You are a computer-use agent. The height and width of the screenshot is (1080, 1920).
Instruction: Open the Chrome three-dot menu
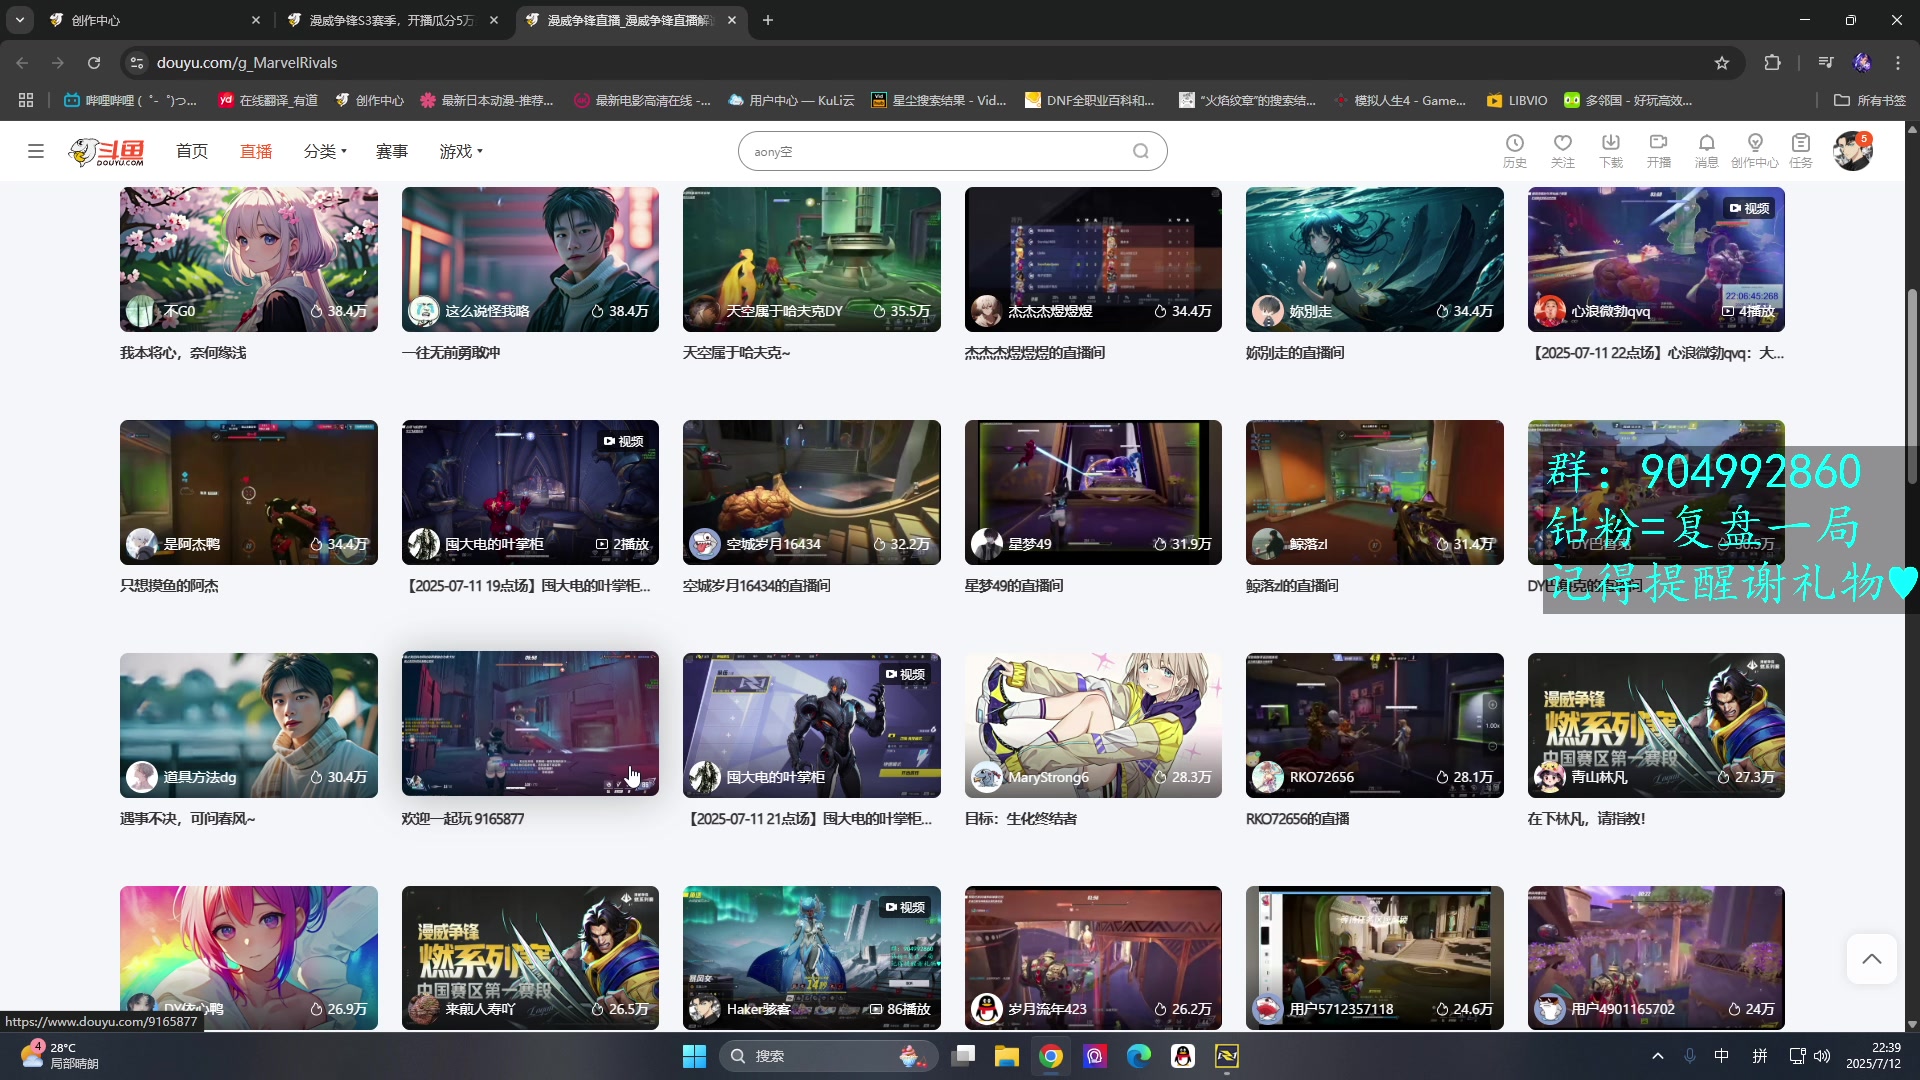pyautogui.click(x=1898, y=63)
